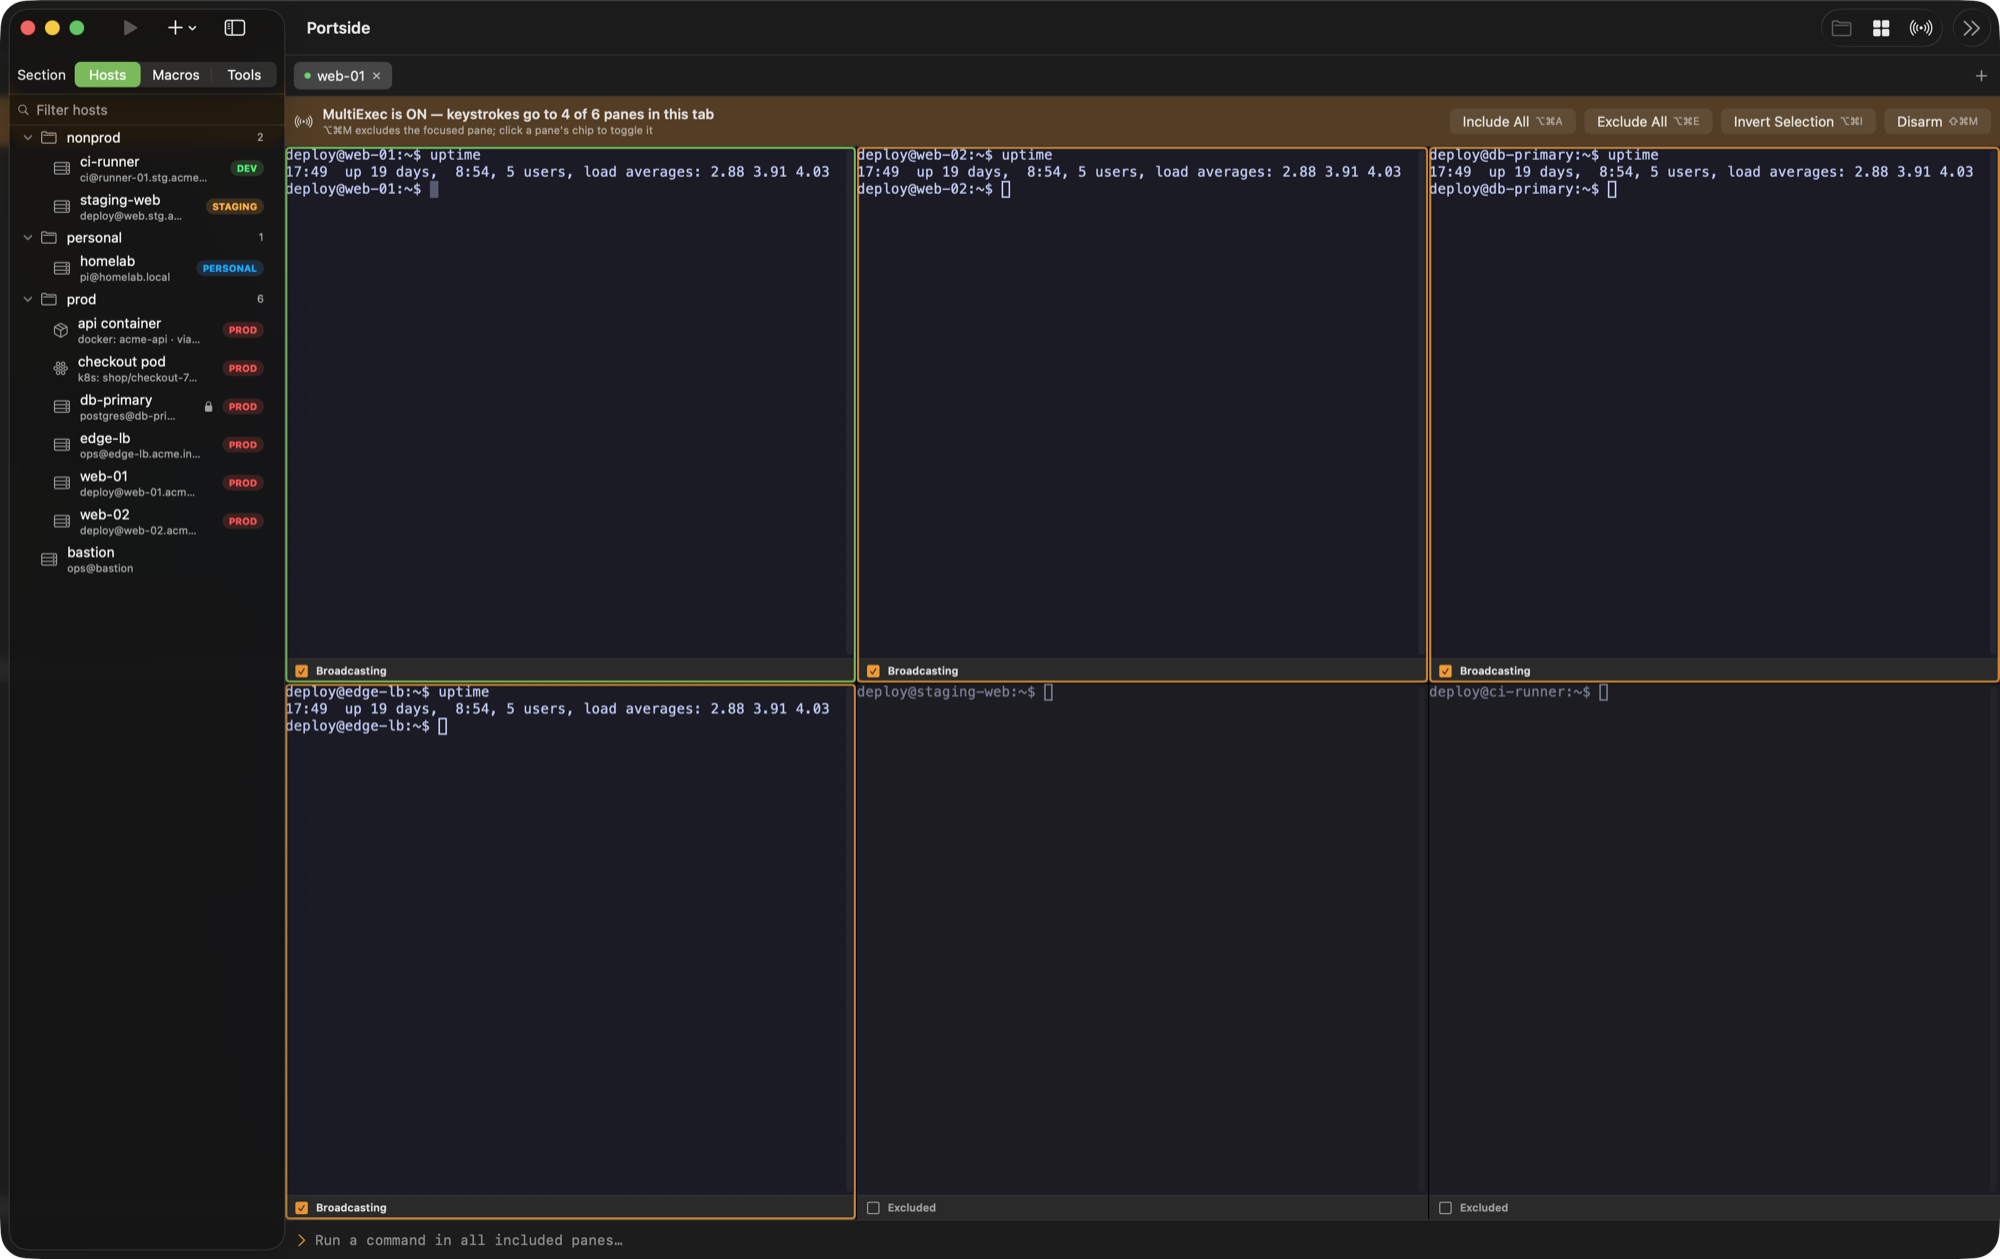Image resolution: width=2000 pixels, height=1259 pixels.
Task: Click the STAGING badge on staging-web
Action: click(235, 207)
